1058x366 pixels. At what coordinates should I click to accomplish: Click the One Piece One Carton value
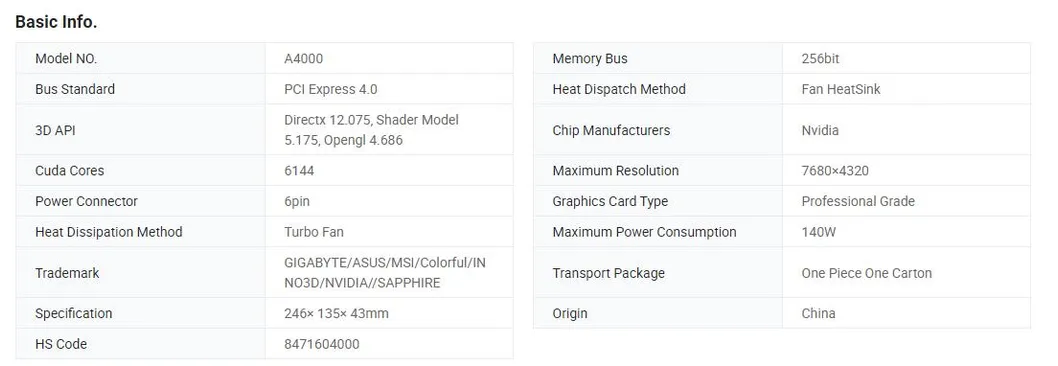click(x=866, y=273)
